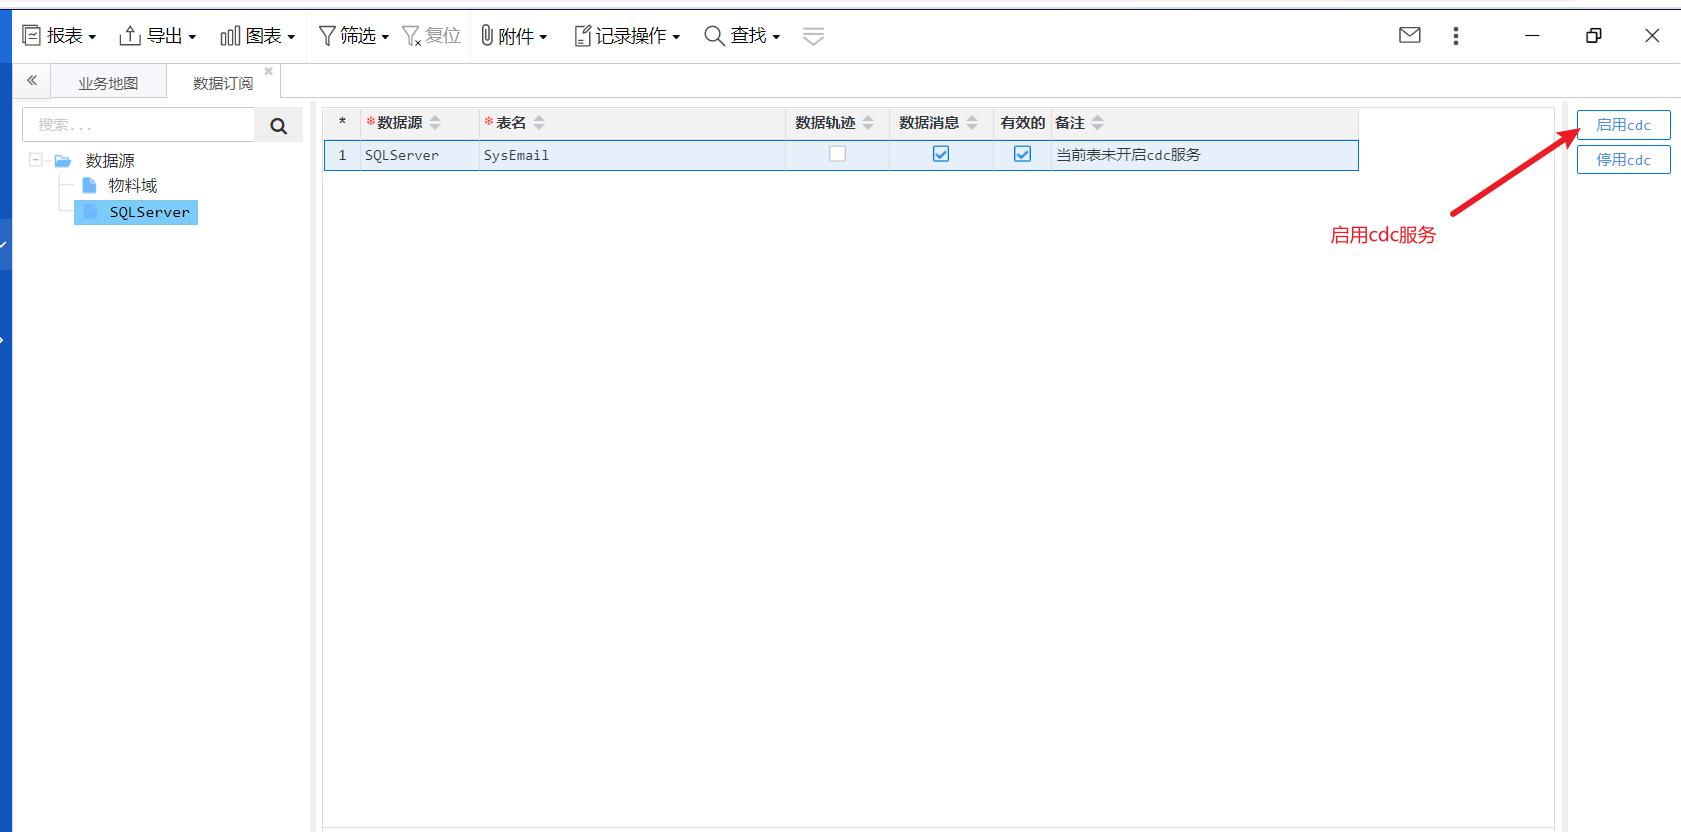Click the toolbar overflow collapse icon
The image size is (1681, 832).
pos(813,37)
